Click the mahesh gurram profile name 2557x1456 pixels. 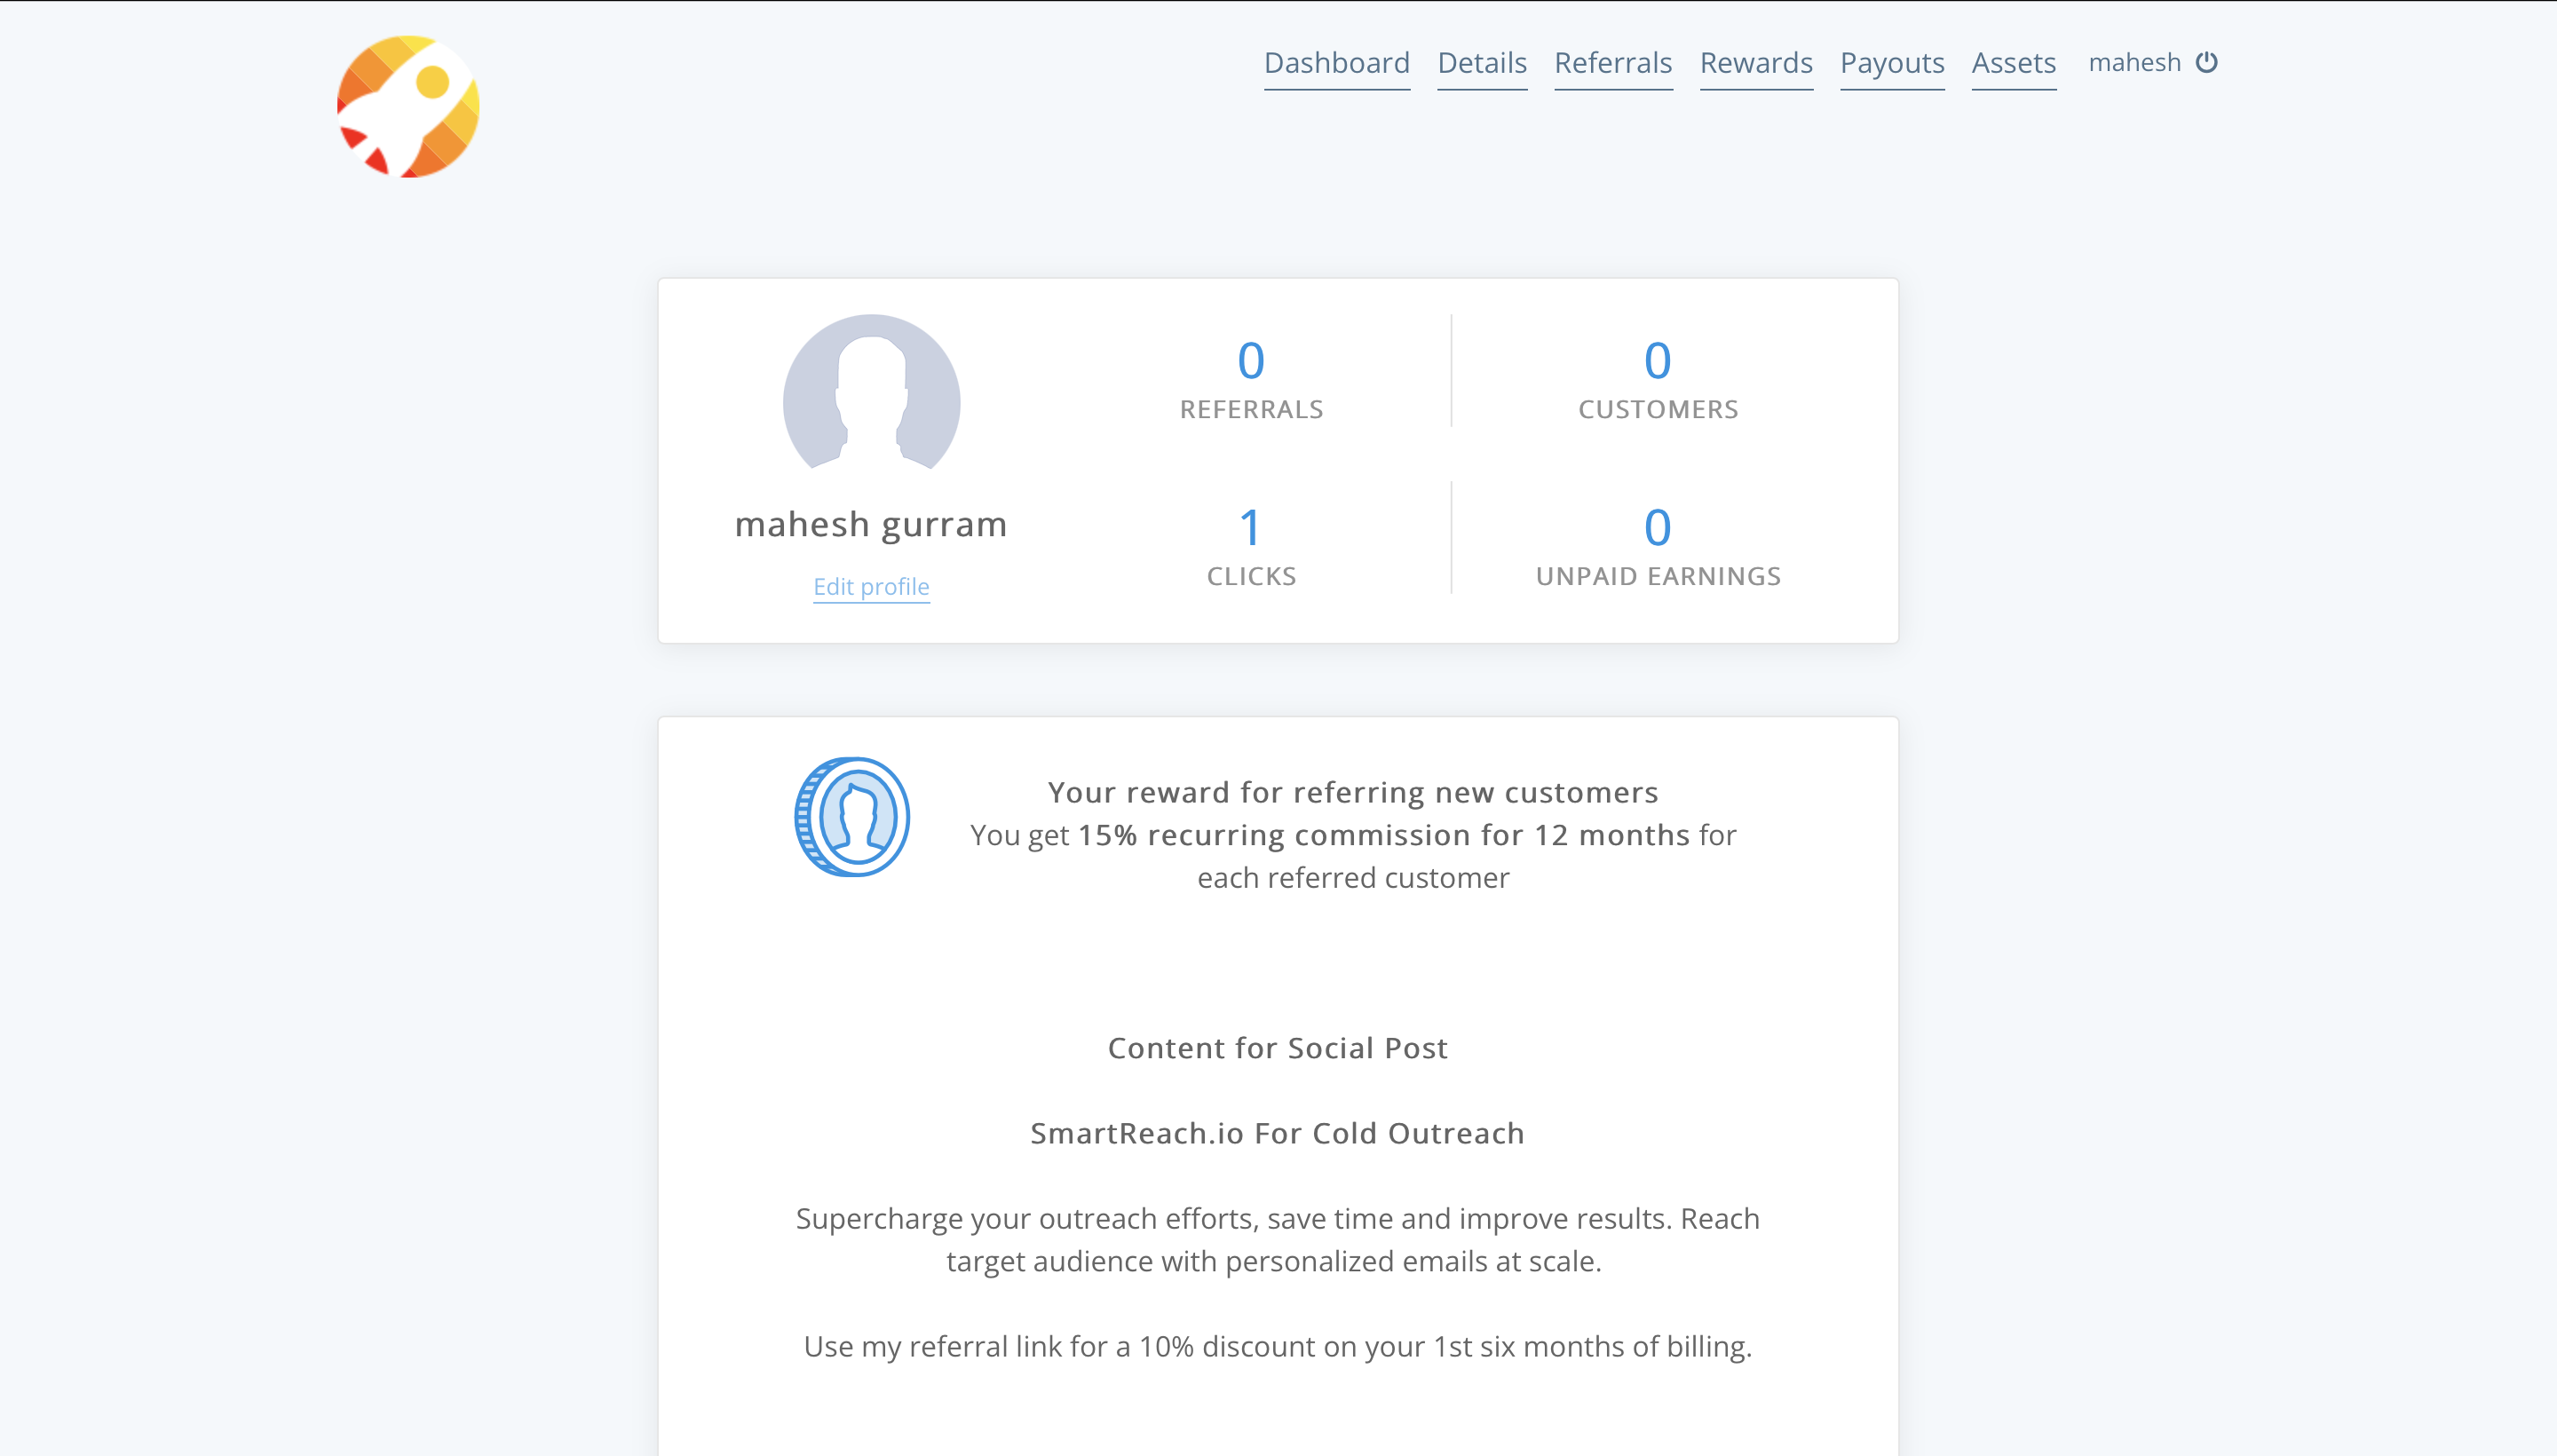point(870,524)
